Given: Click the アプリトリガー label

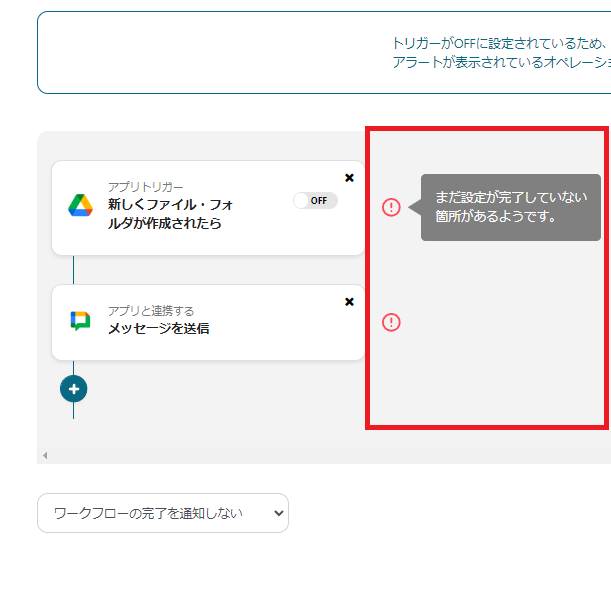Looking at the screenshot, I should (x=145, y=187).
